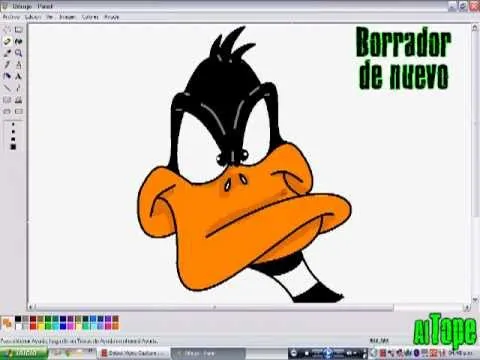Click the horizontal scrollbar right arrow

pos(467,307)
